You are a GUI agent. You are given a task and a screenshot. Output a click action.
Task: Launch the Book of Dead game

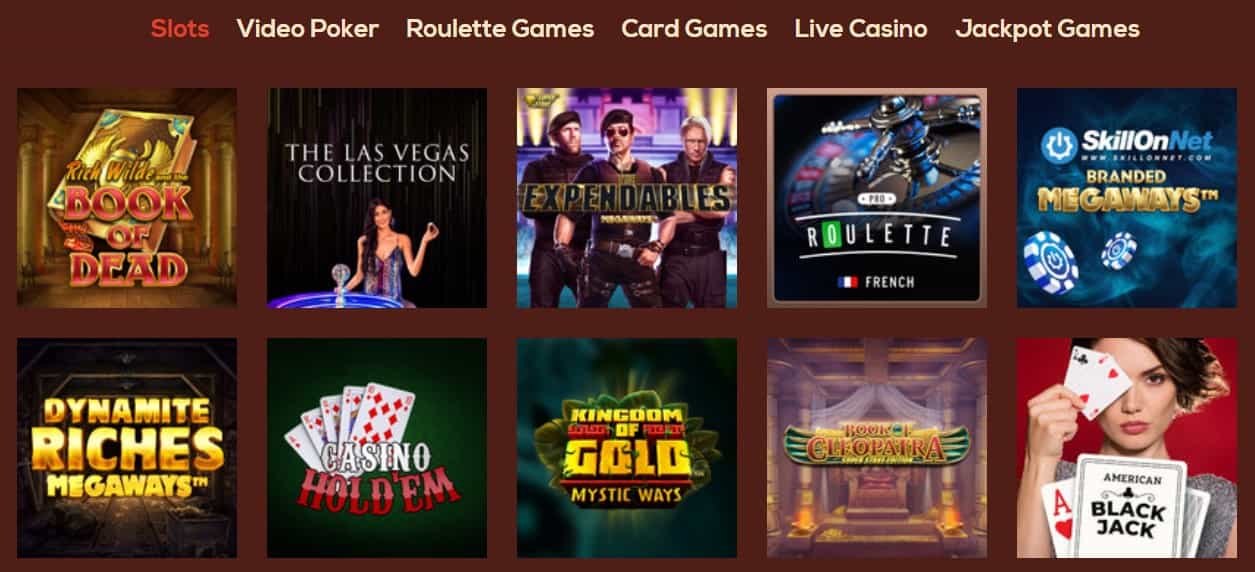(x=127, y=198)
